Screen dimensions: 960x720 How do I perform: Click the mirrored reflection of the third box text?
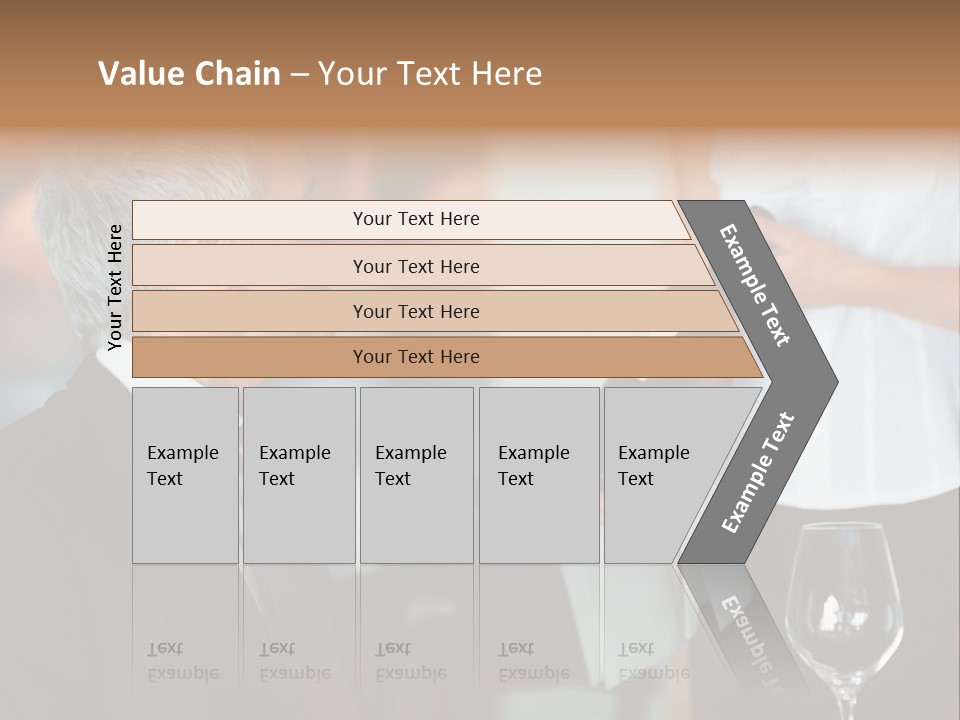click(411, 661)
